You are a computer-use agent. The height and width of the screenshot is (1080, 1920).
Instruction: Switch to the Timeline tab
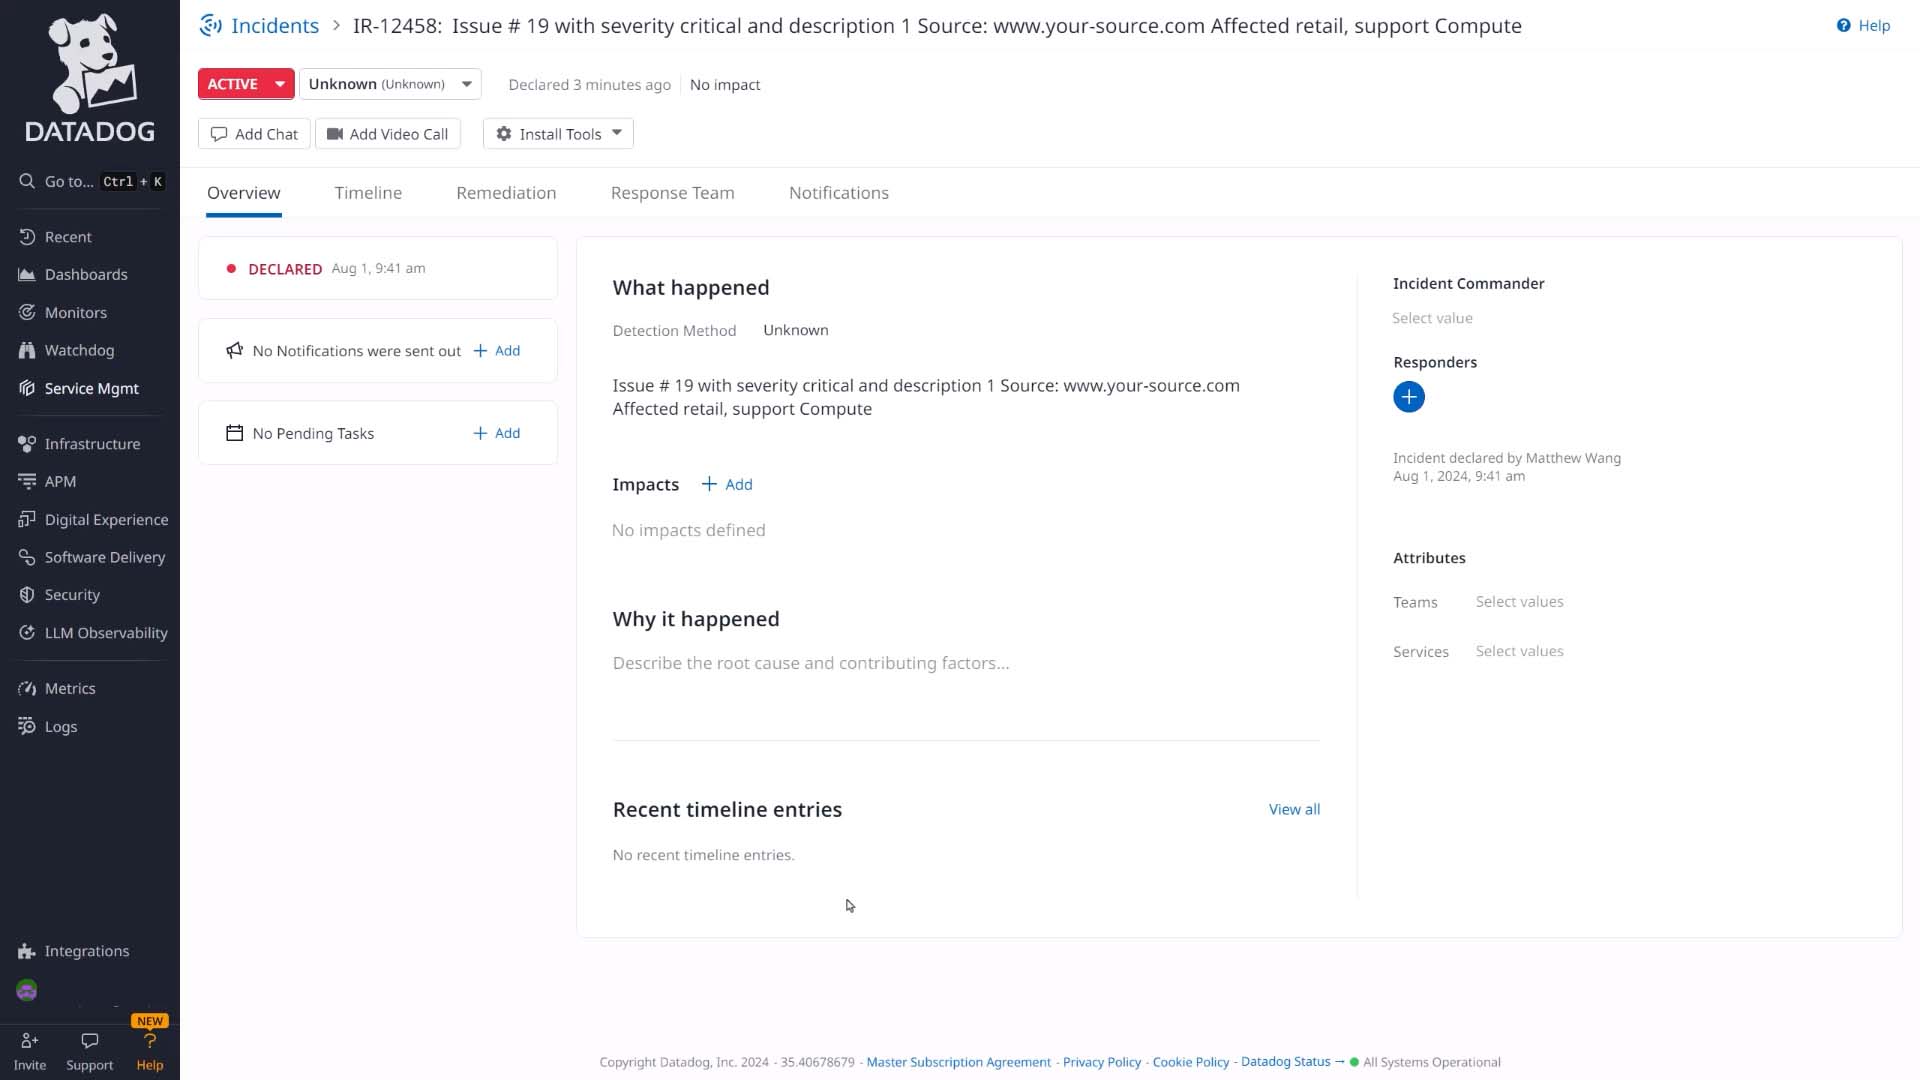coord(368,193)
